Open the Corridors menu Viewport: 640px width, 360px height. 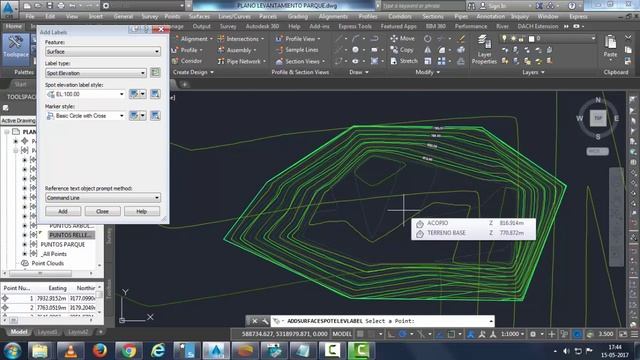pos(400,17)
